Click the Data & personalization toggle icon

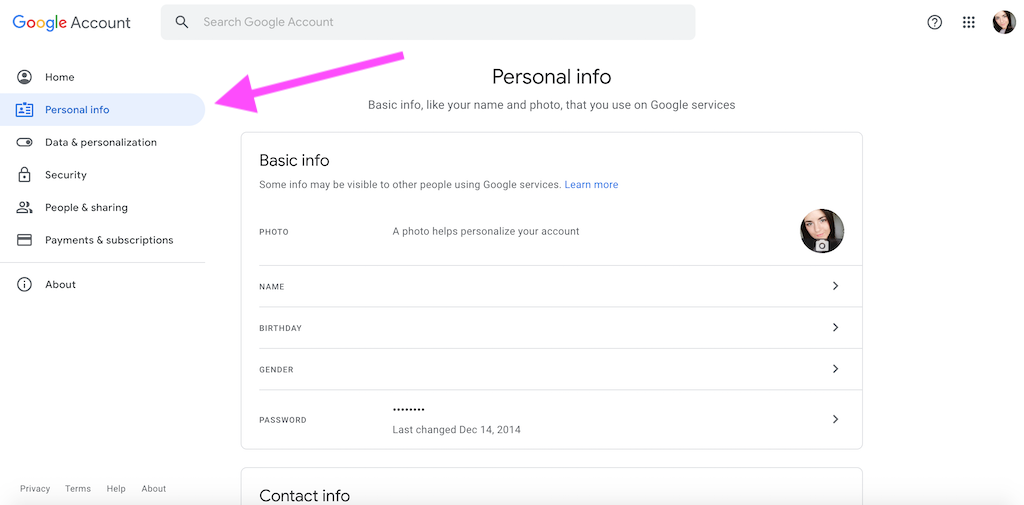[24, 142]
